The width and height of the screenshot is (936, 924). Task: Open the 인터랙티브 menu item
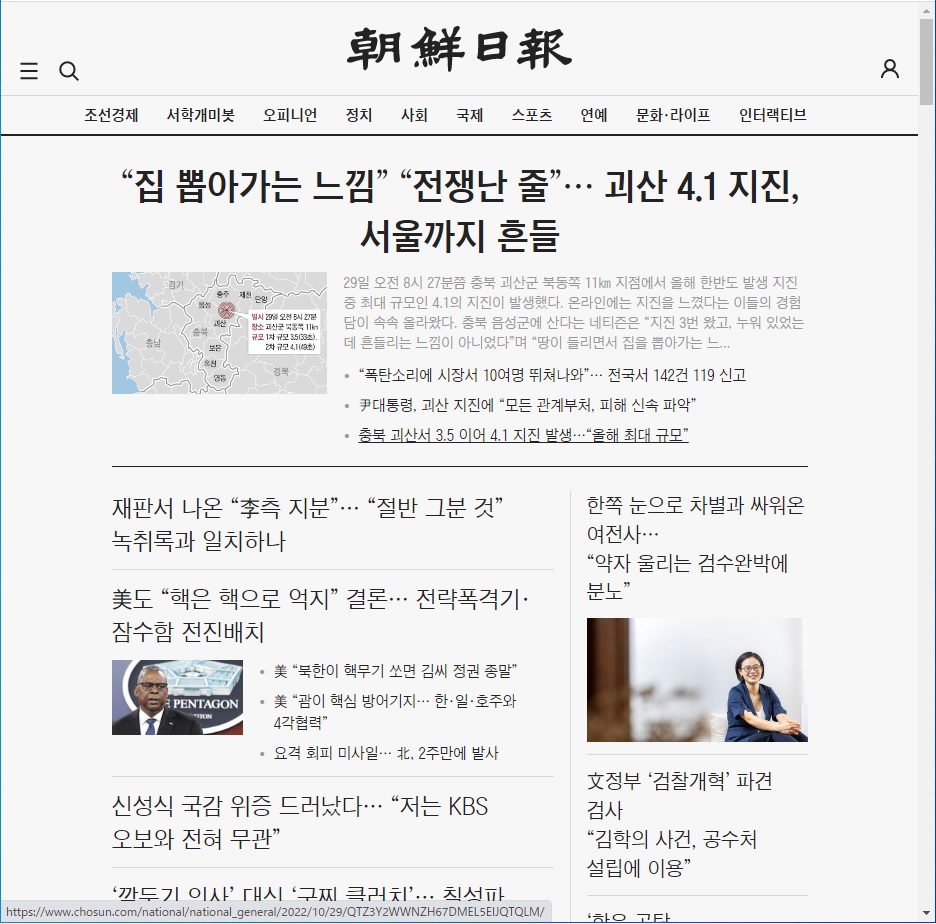772,115
